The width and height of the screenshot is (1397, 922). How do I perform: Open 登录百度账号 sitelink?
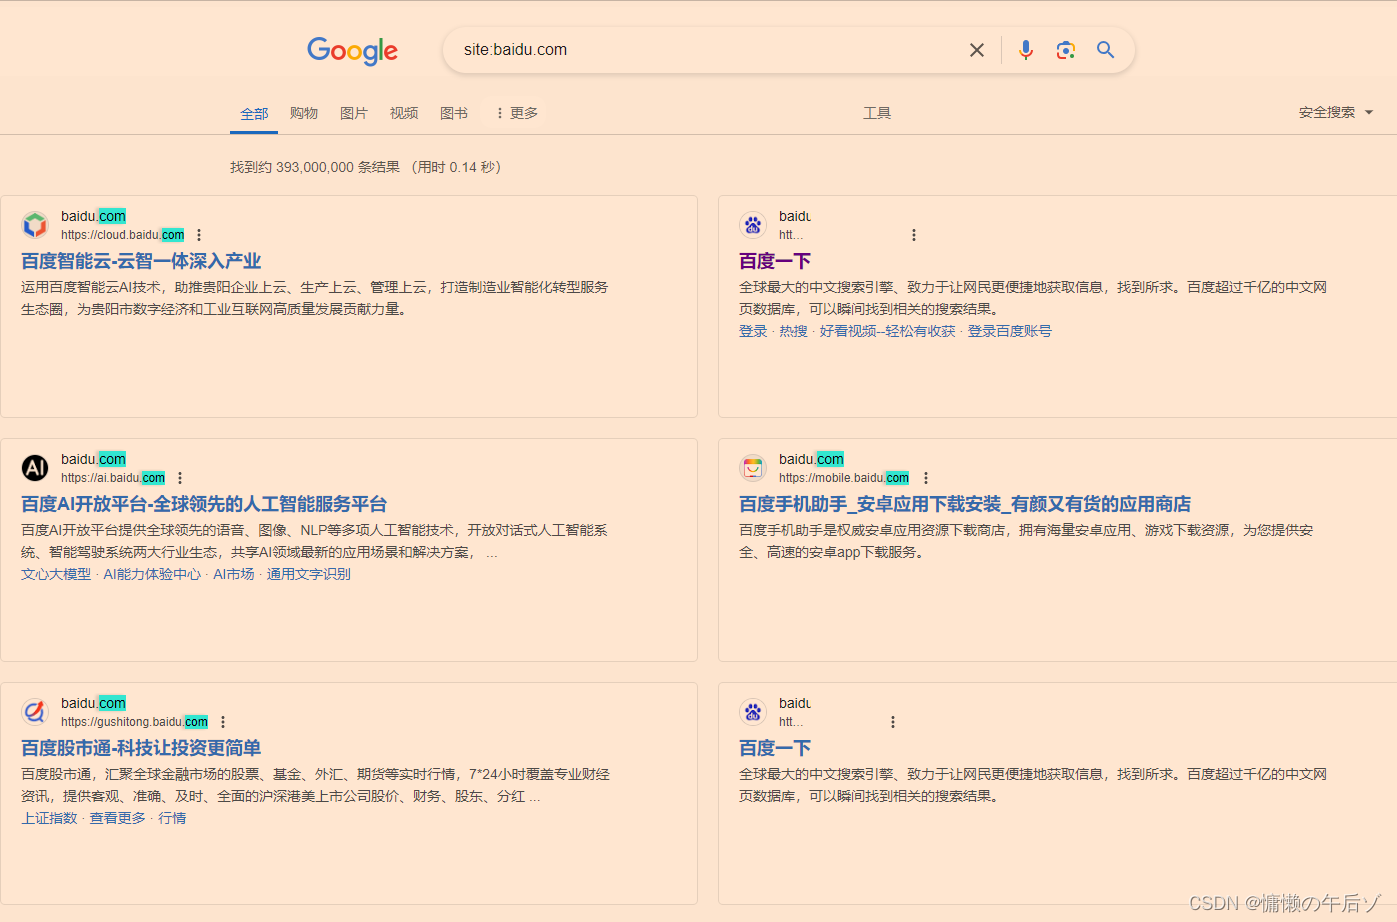(x=1009, y=331)
